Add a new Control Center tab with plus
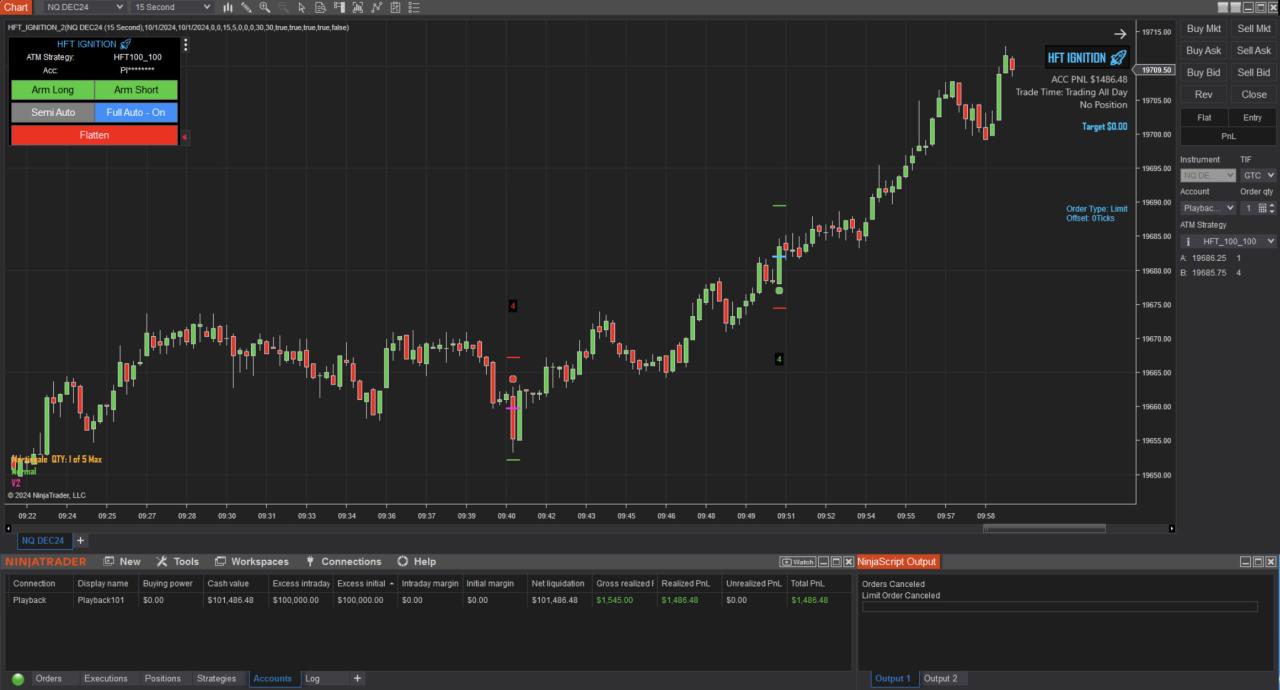 pos(357,679)
